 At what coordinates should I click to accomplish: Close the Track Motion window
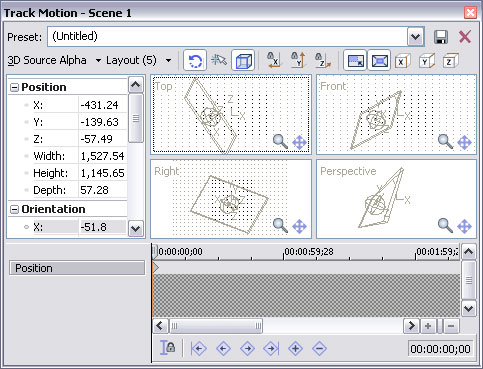point(470,13)
